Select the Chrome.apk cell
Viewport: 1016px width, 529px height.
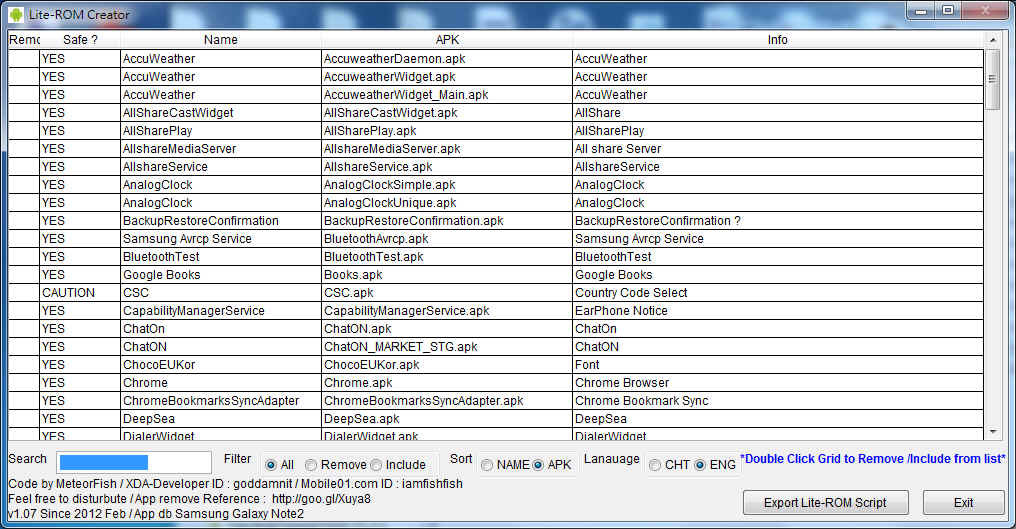coord(447,383)
